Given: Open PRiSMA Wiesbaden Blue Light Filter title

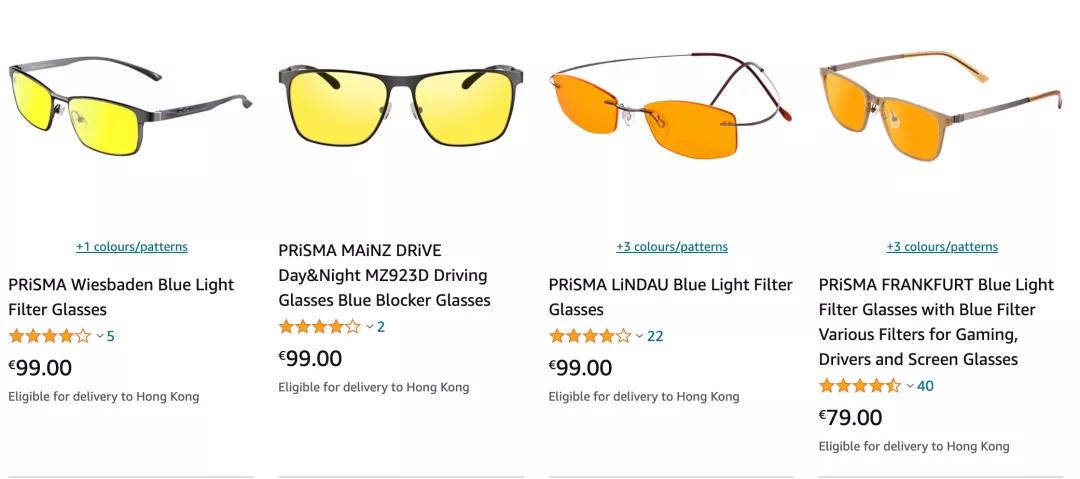Looking at the screenshot, I should (121, 297).
